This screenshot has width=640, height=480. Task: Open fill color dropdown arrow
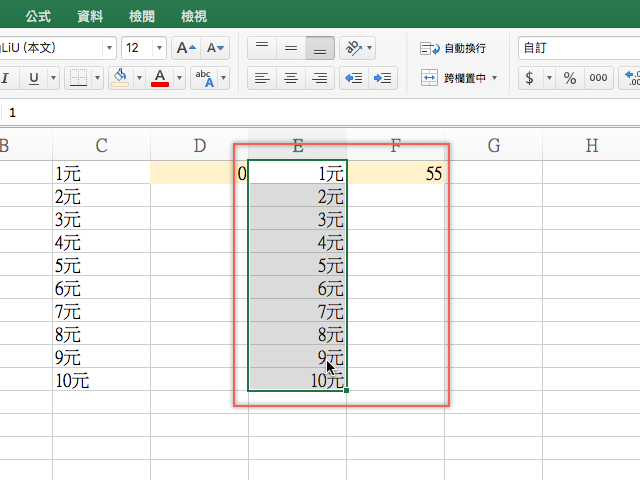tap(139, 78)
